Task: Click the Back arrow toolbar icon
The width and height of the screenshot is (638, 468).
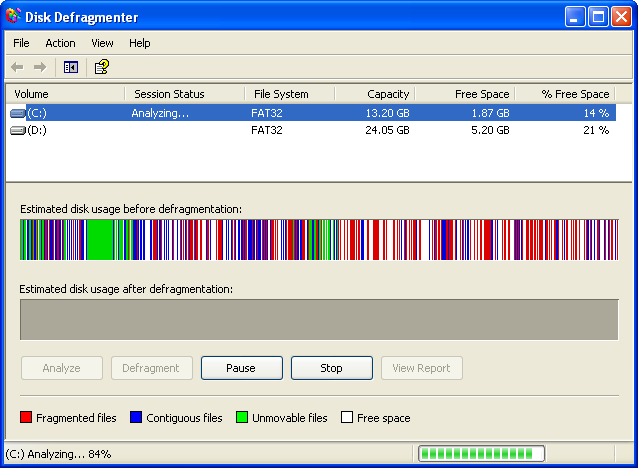Action: click(x=17, y=67)
